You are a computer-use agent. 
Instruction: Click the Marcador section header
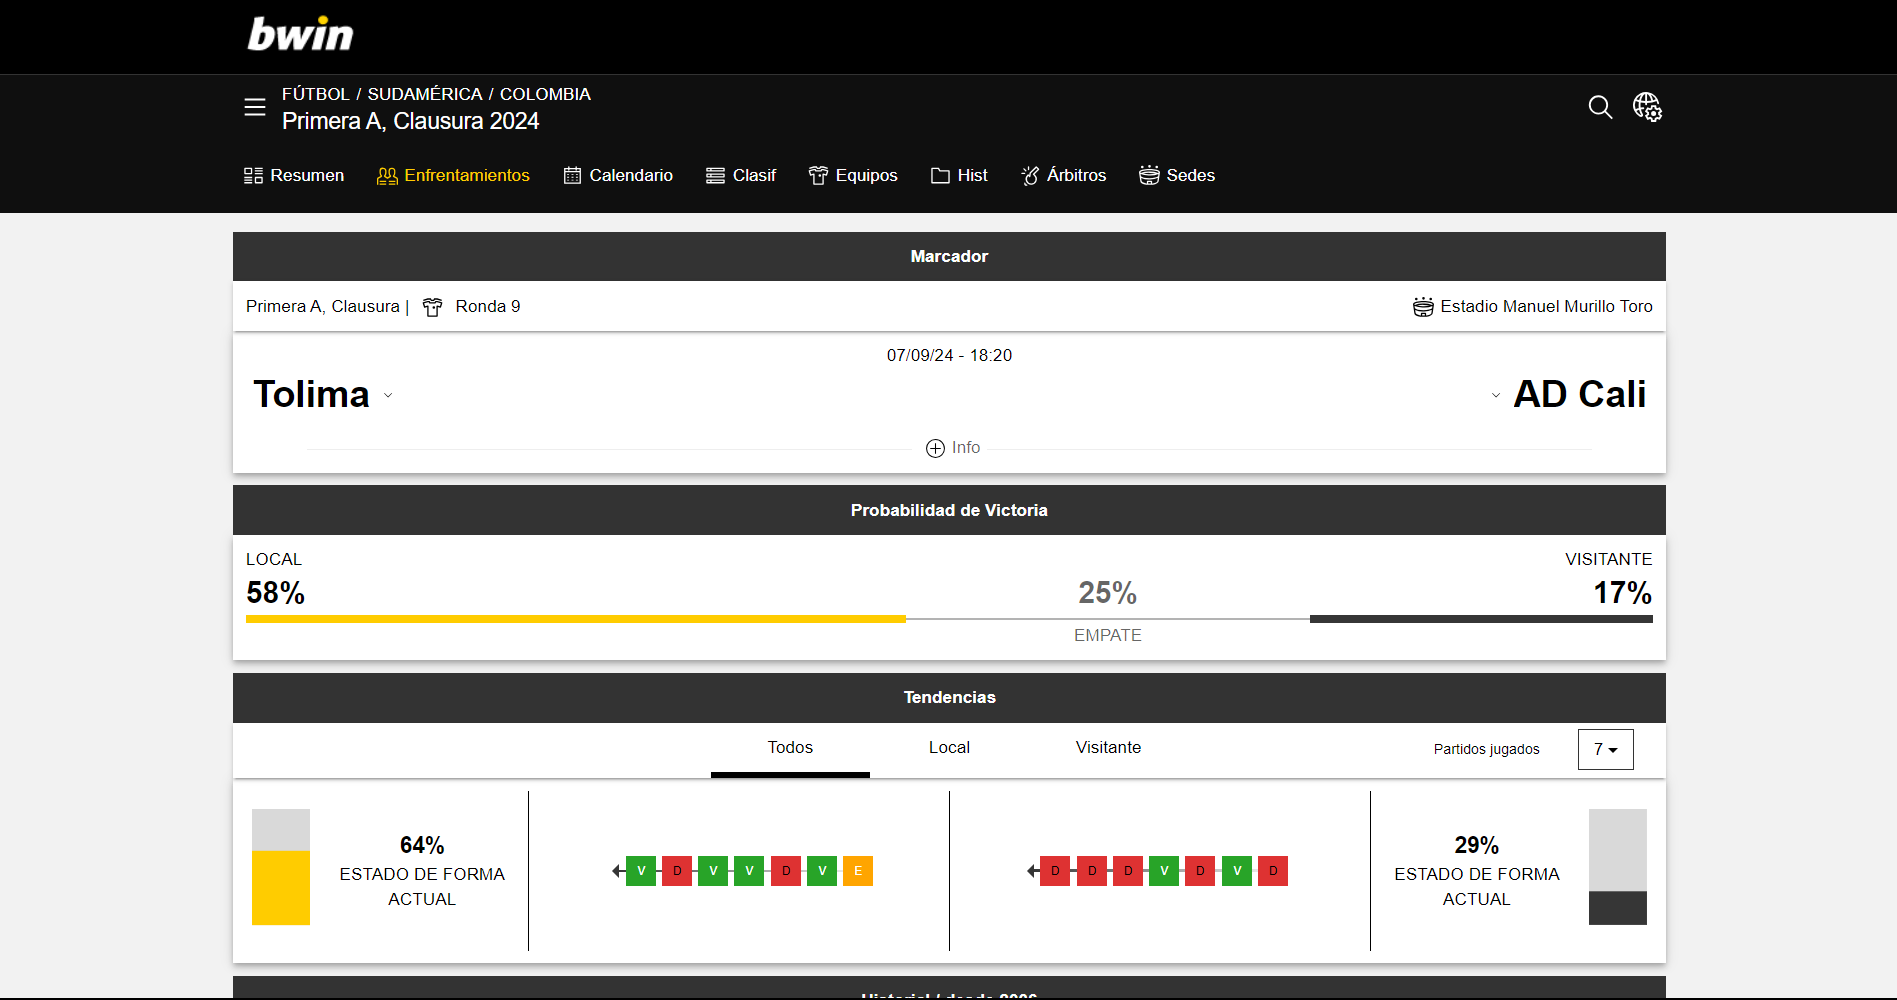[x=949, y=257]
